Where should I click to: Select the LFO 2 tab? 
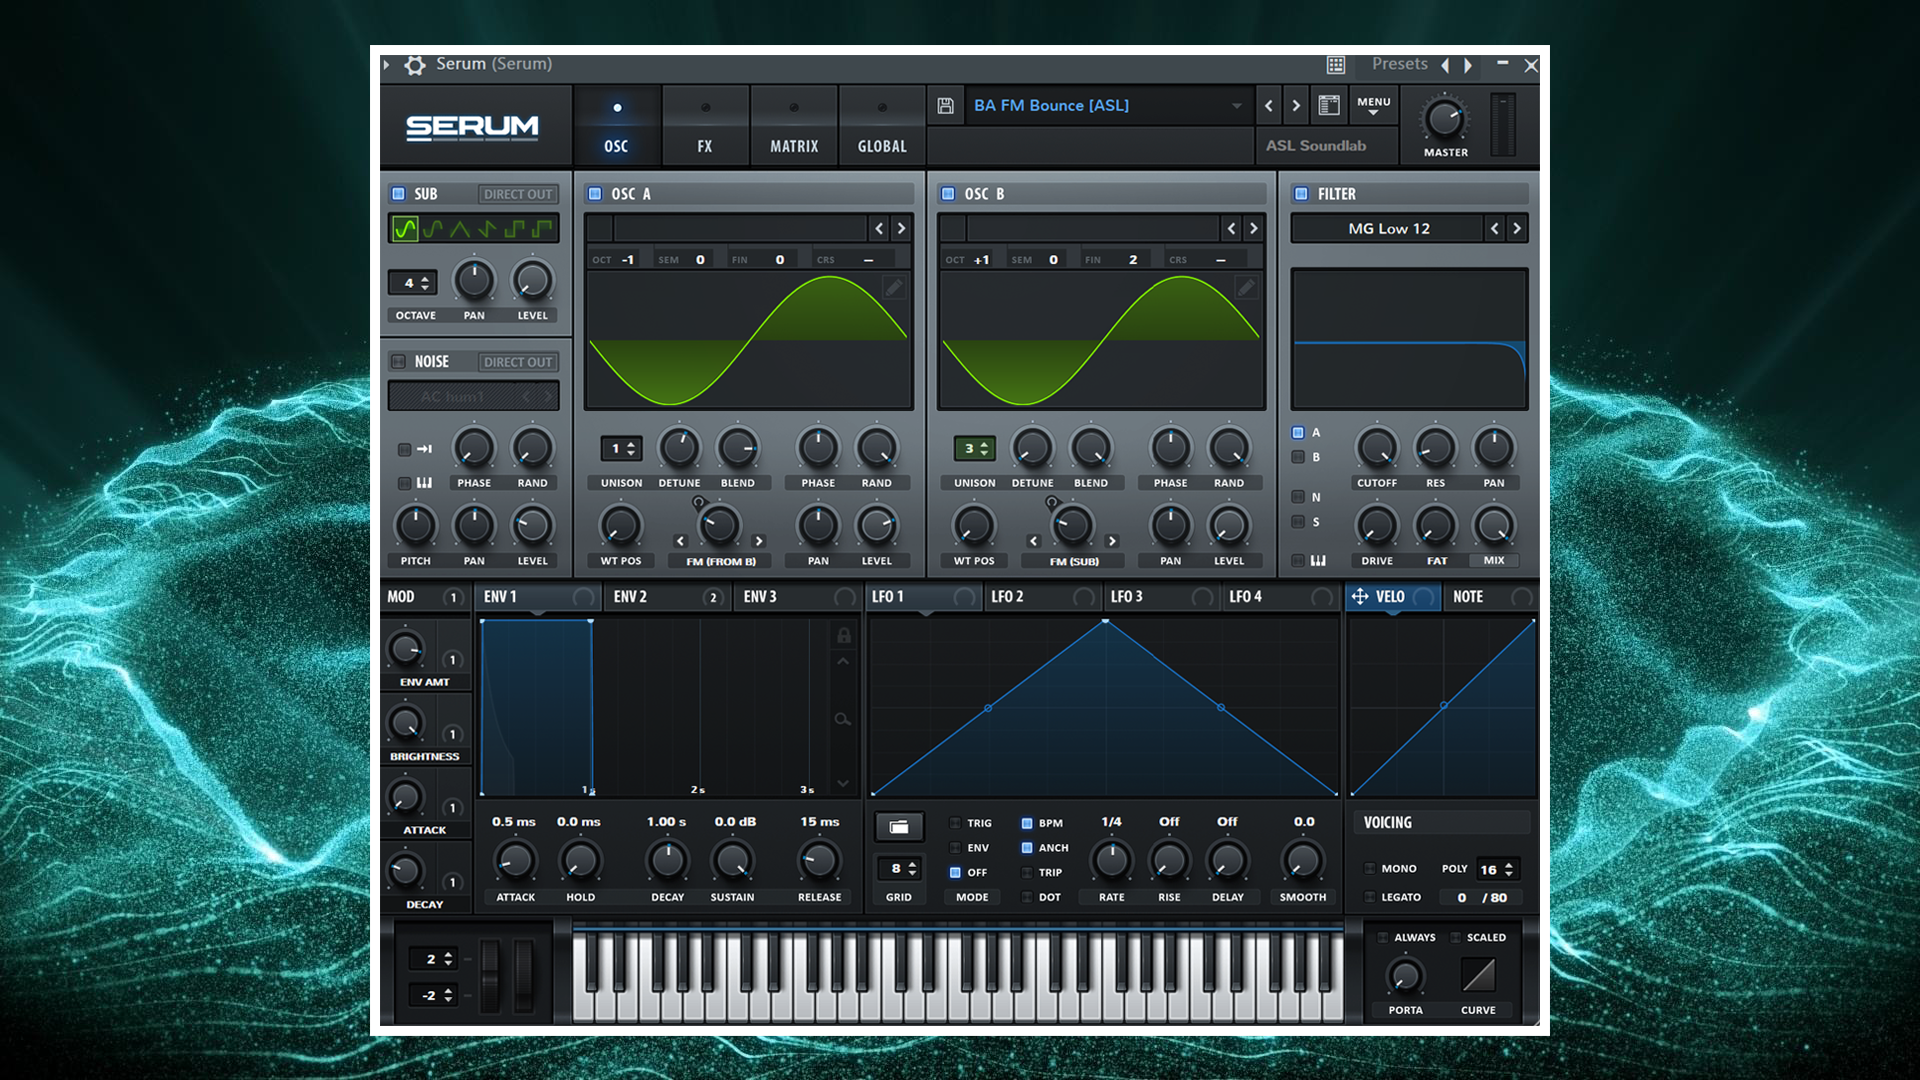(x=1041, y=597)
